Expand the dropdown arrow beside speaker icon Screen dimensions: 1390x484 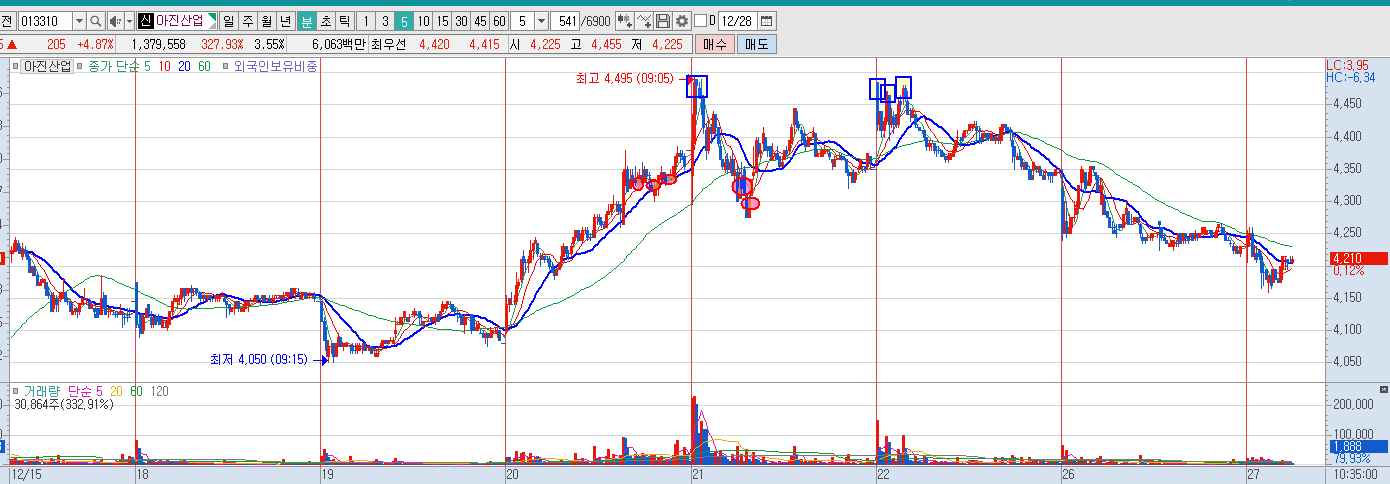point(129,21)
